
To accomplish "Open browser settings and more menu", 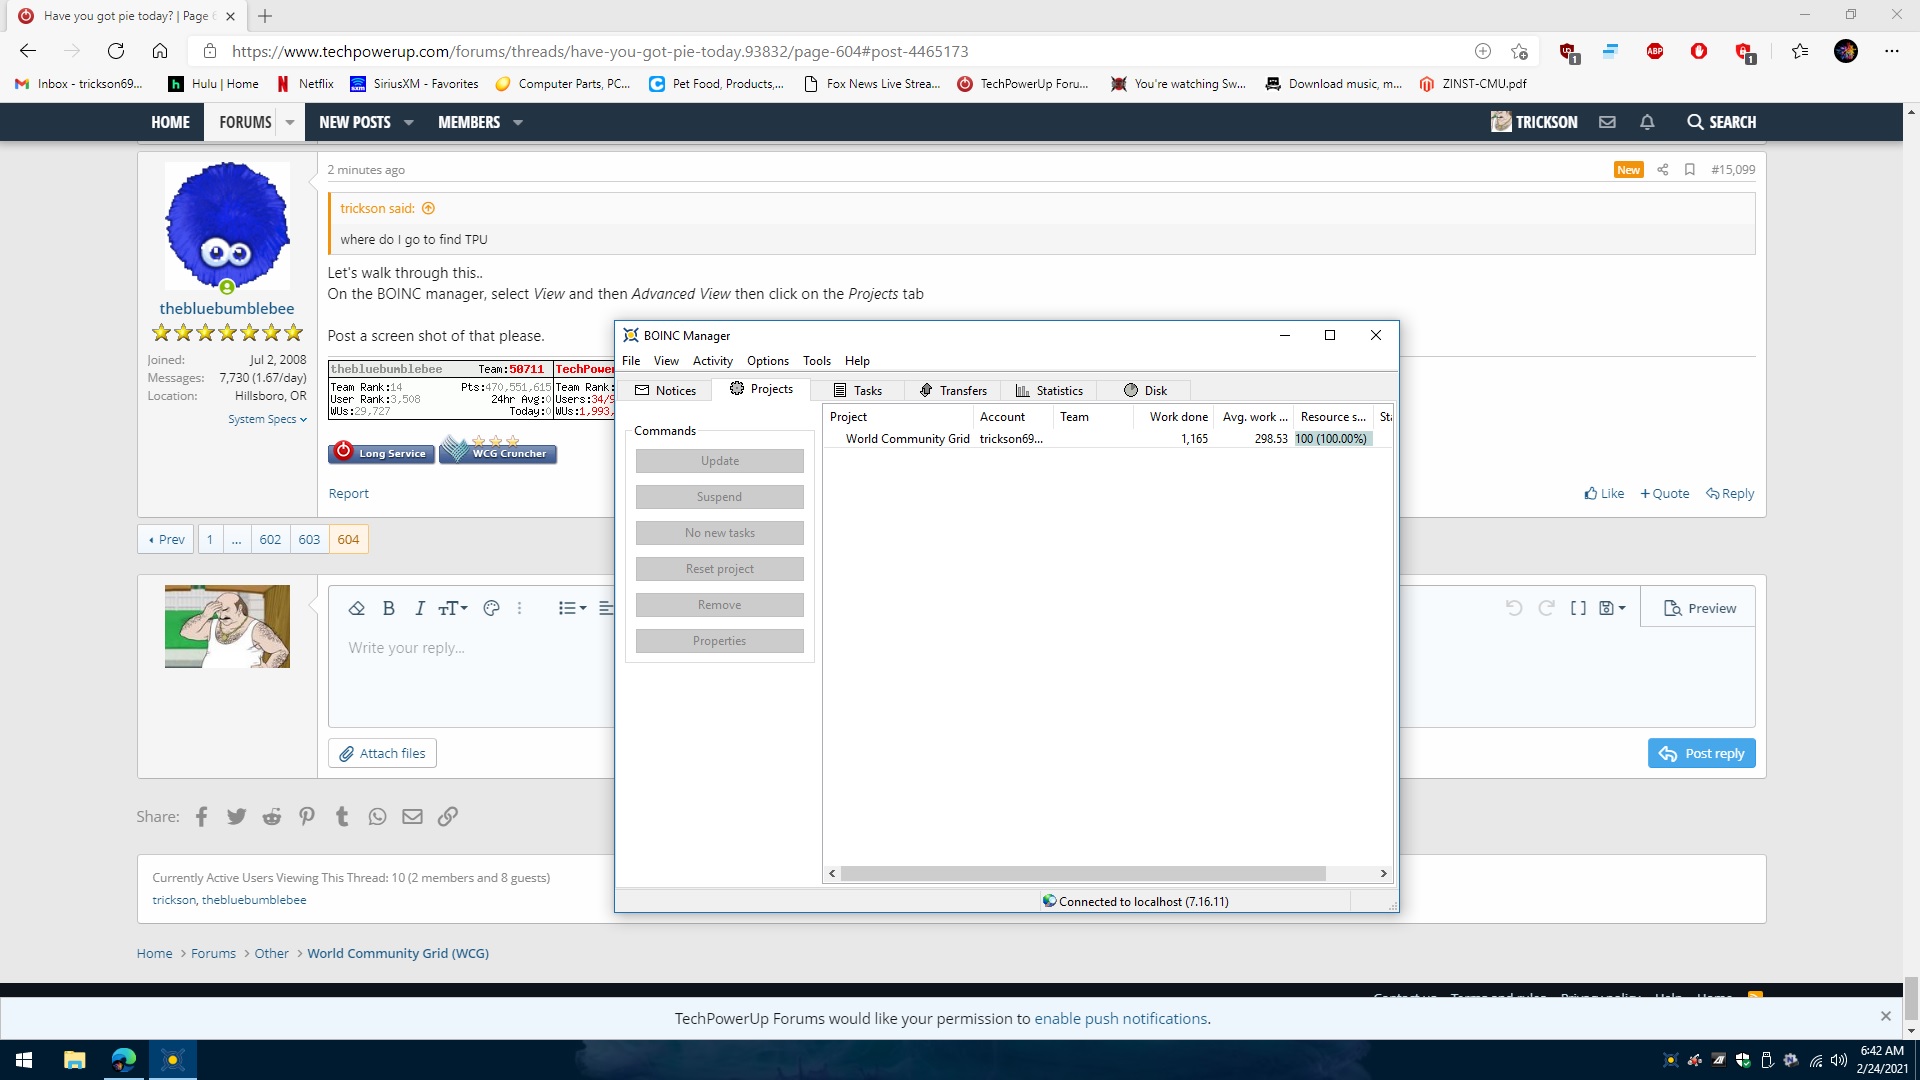I will [x=1891, y=51].
